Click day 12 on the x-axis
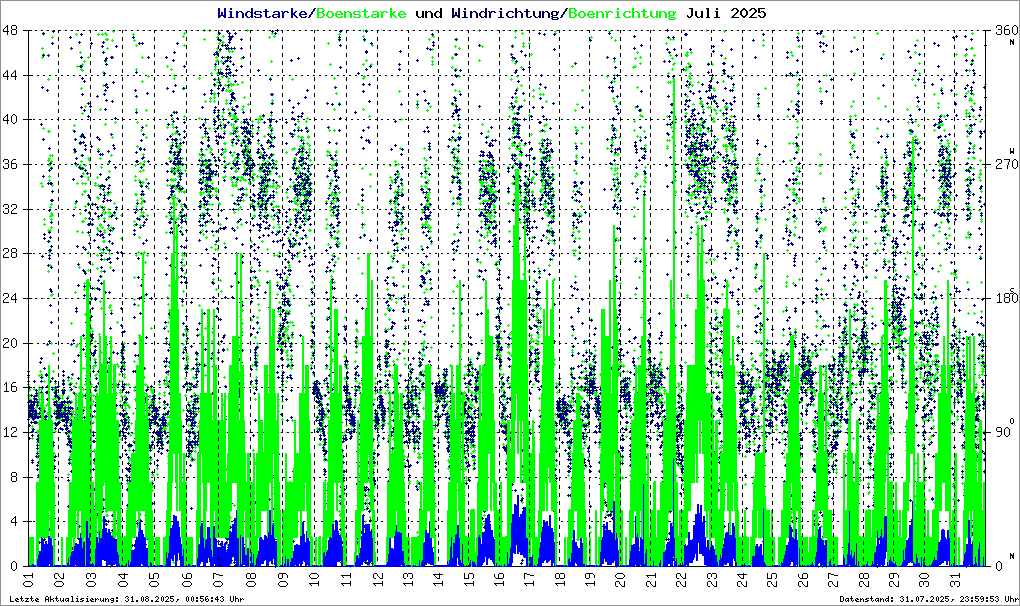The width and height of the screenshot is (1020, 606). click(379, 579)
